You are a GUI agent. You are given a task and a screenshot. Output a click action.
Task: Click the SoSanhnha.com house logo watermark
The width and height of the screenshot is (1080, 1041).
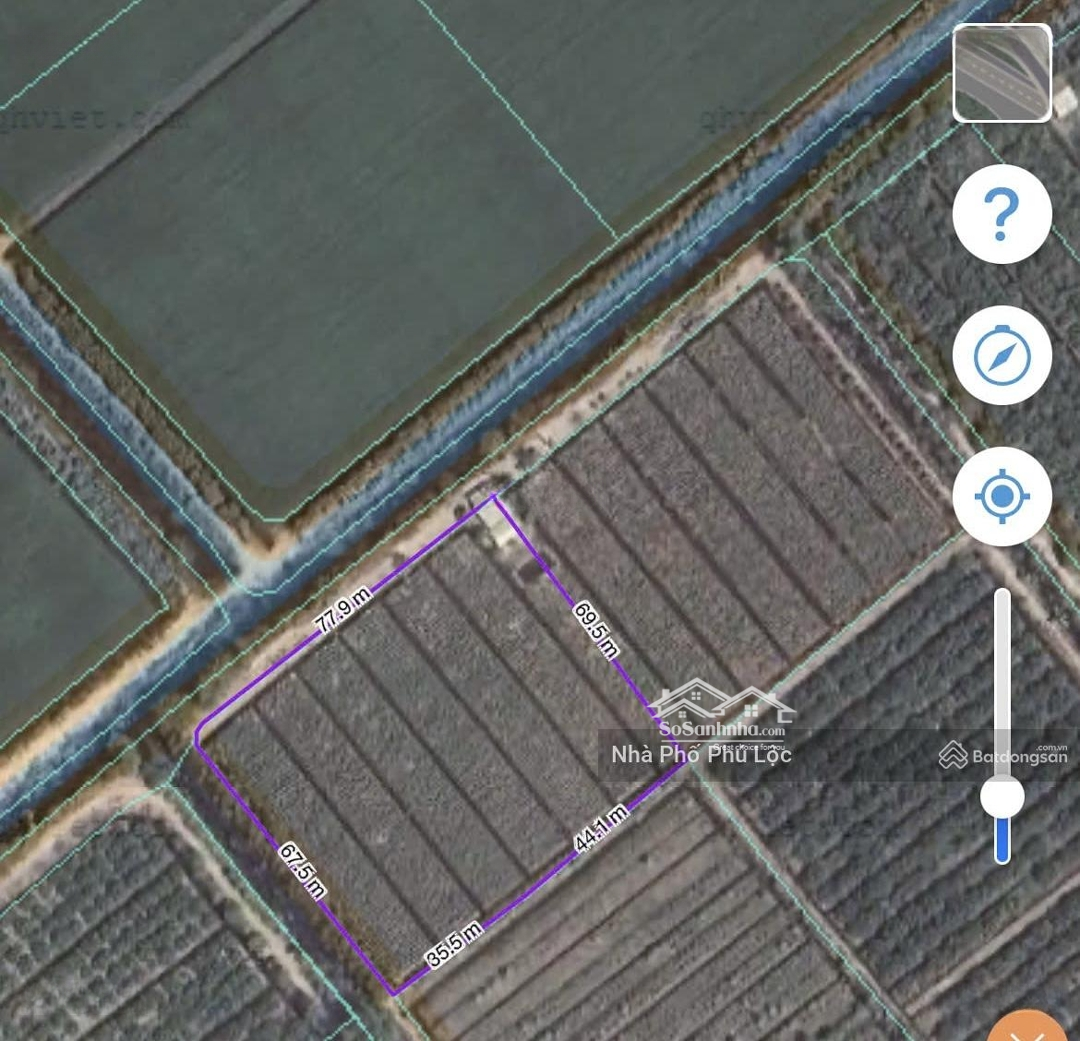click(721, 714)
